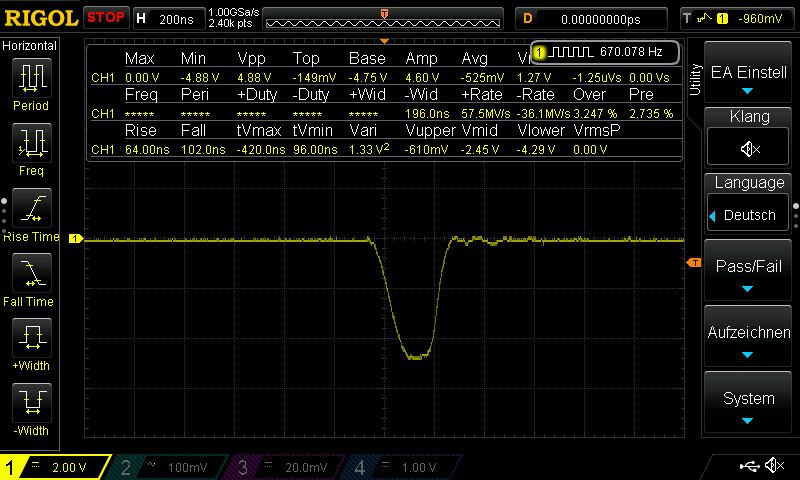Toggle channel 1 at 2.00 V
The height and width of the screenshot is (480, 800).
coord(55,467)
